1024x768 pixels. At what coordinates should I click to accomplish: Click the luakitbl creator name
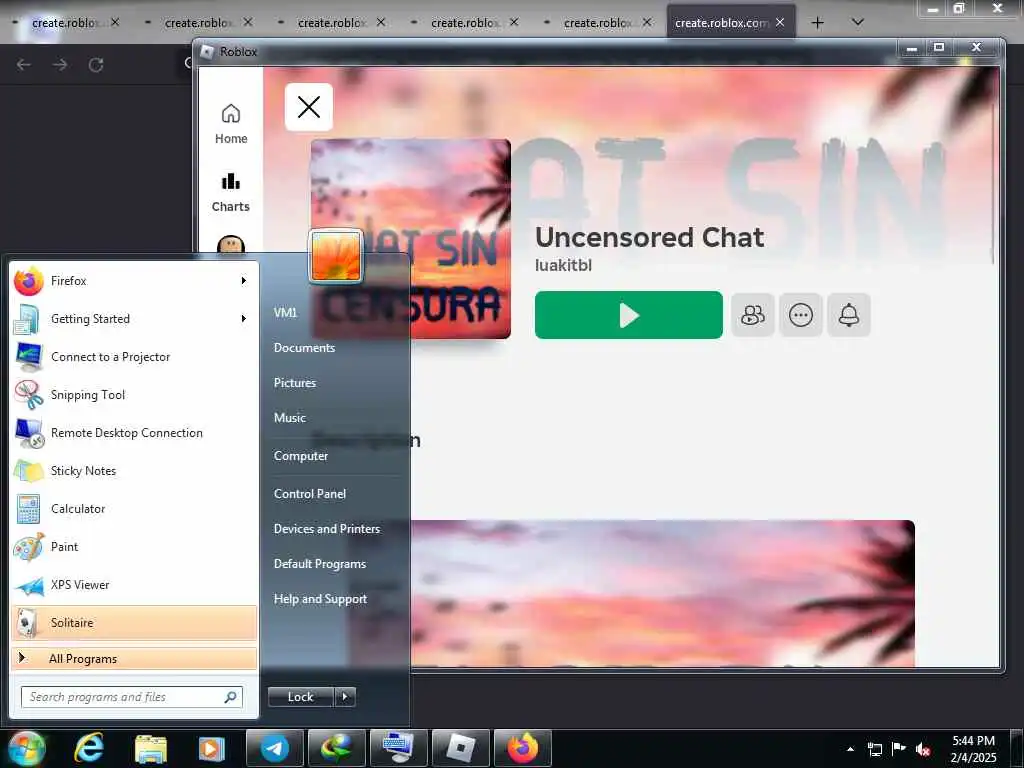[x=563, y=265]
